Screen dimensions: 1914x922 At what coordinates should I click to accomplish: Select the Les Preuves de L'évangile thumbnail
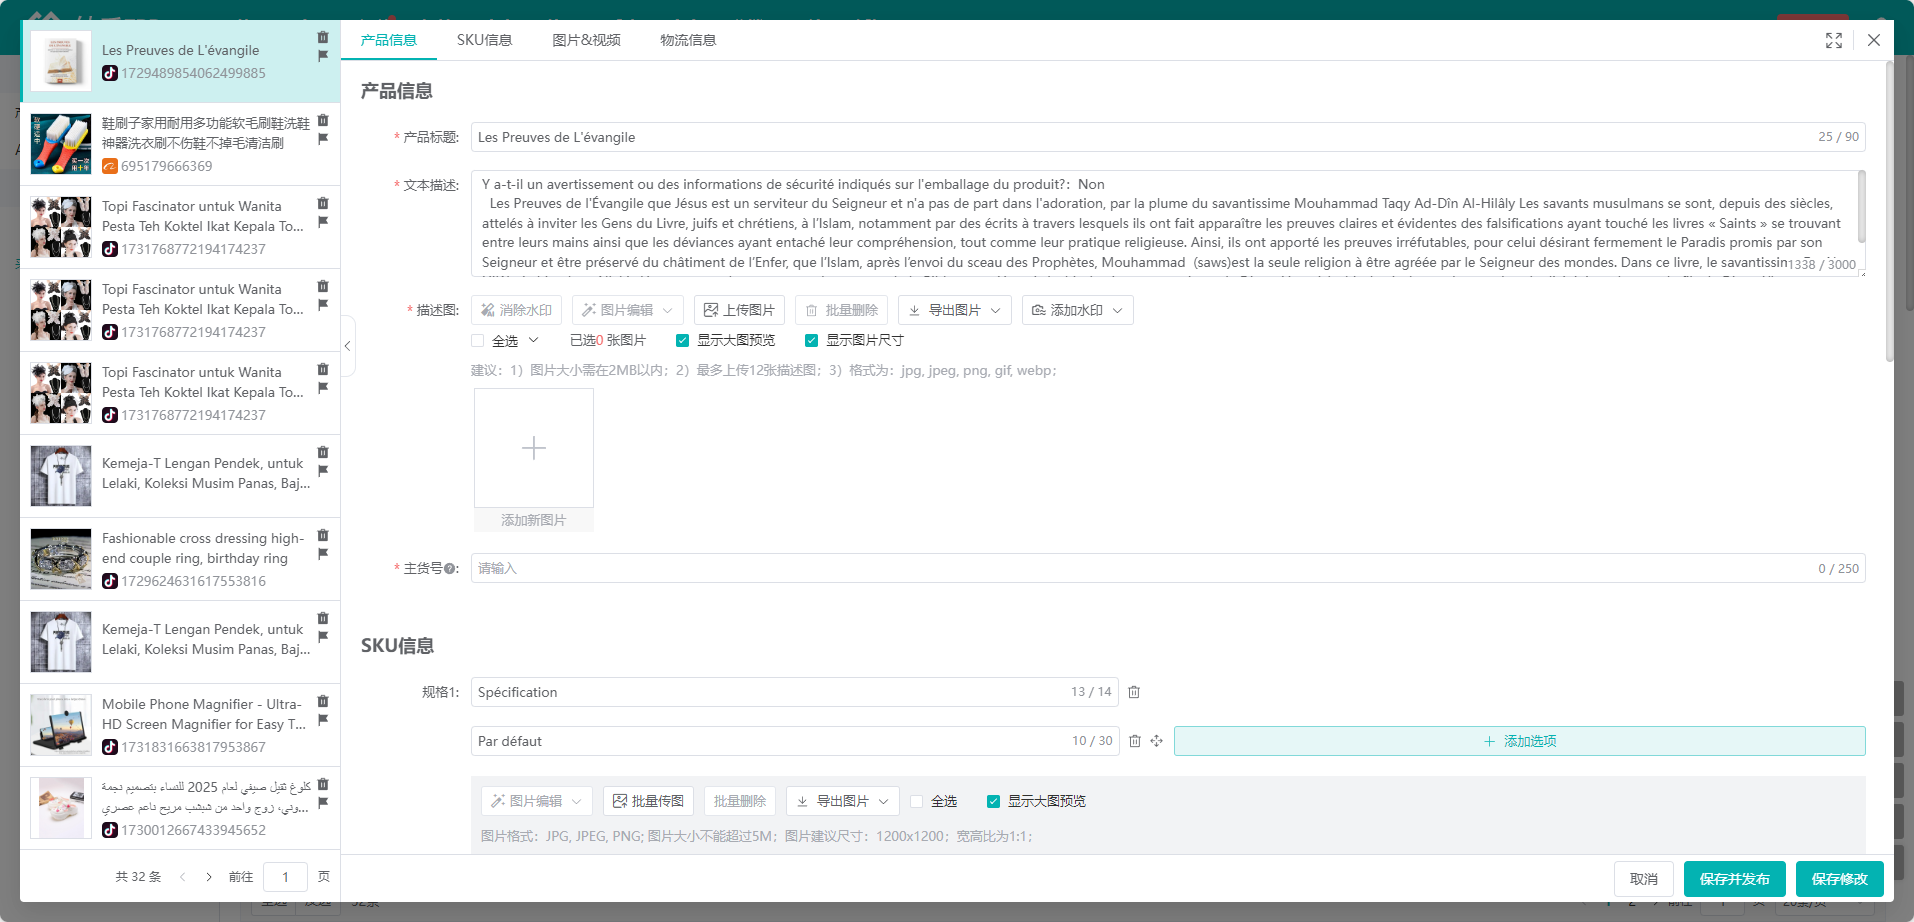click(x=61, y=61)
